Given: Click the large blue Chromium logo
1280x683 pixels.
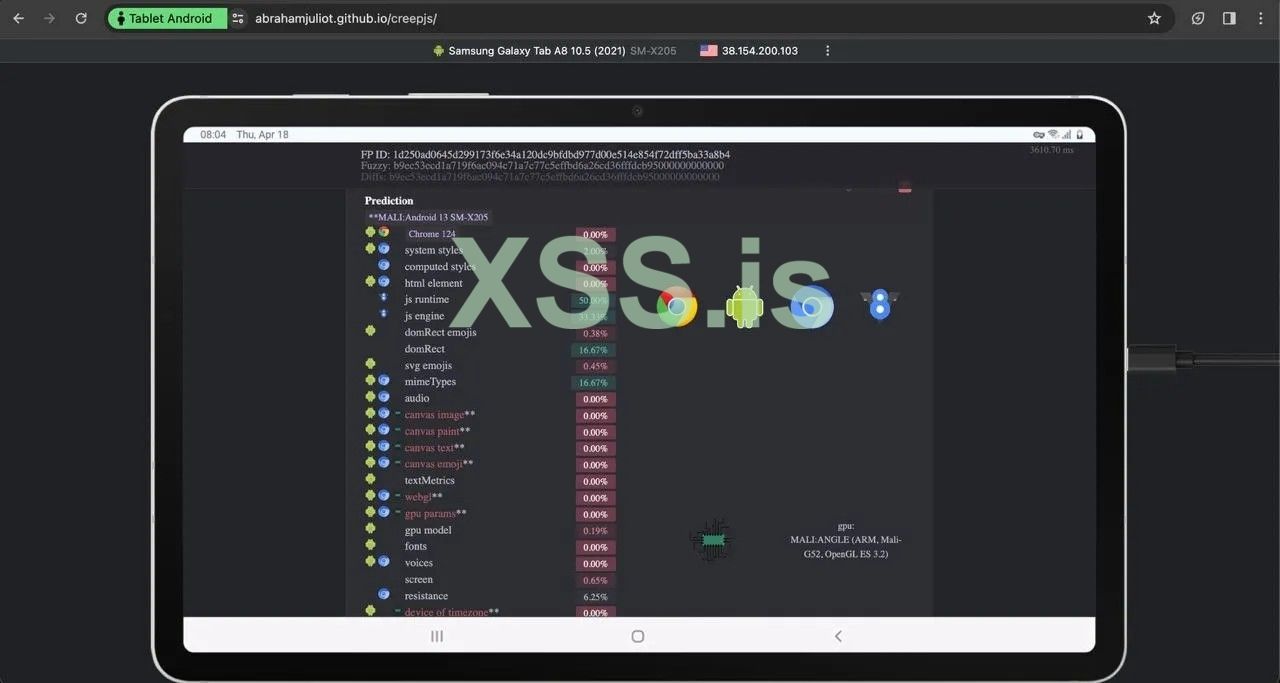Looking at the screenshot, I should [812, 308].
